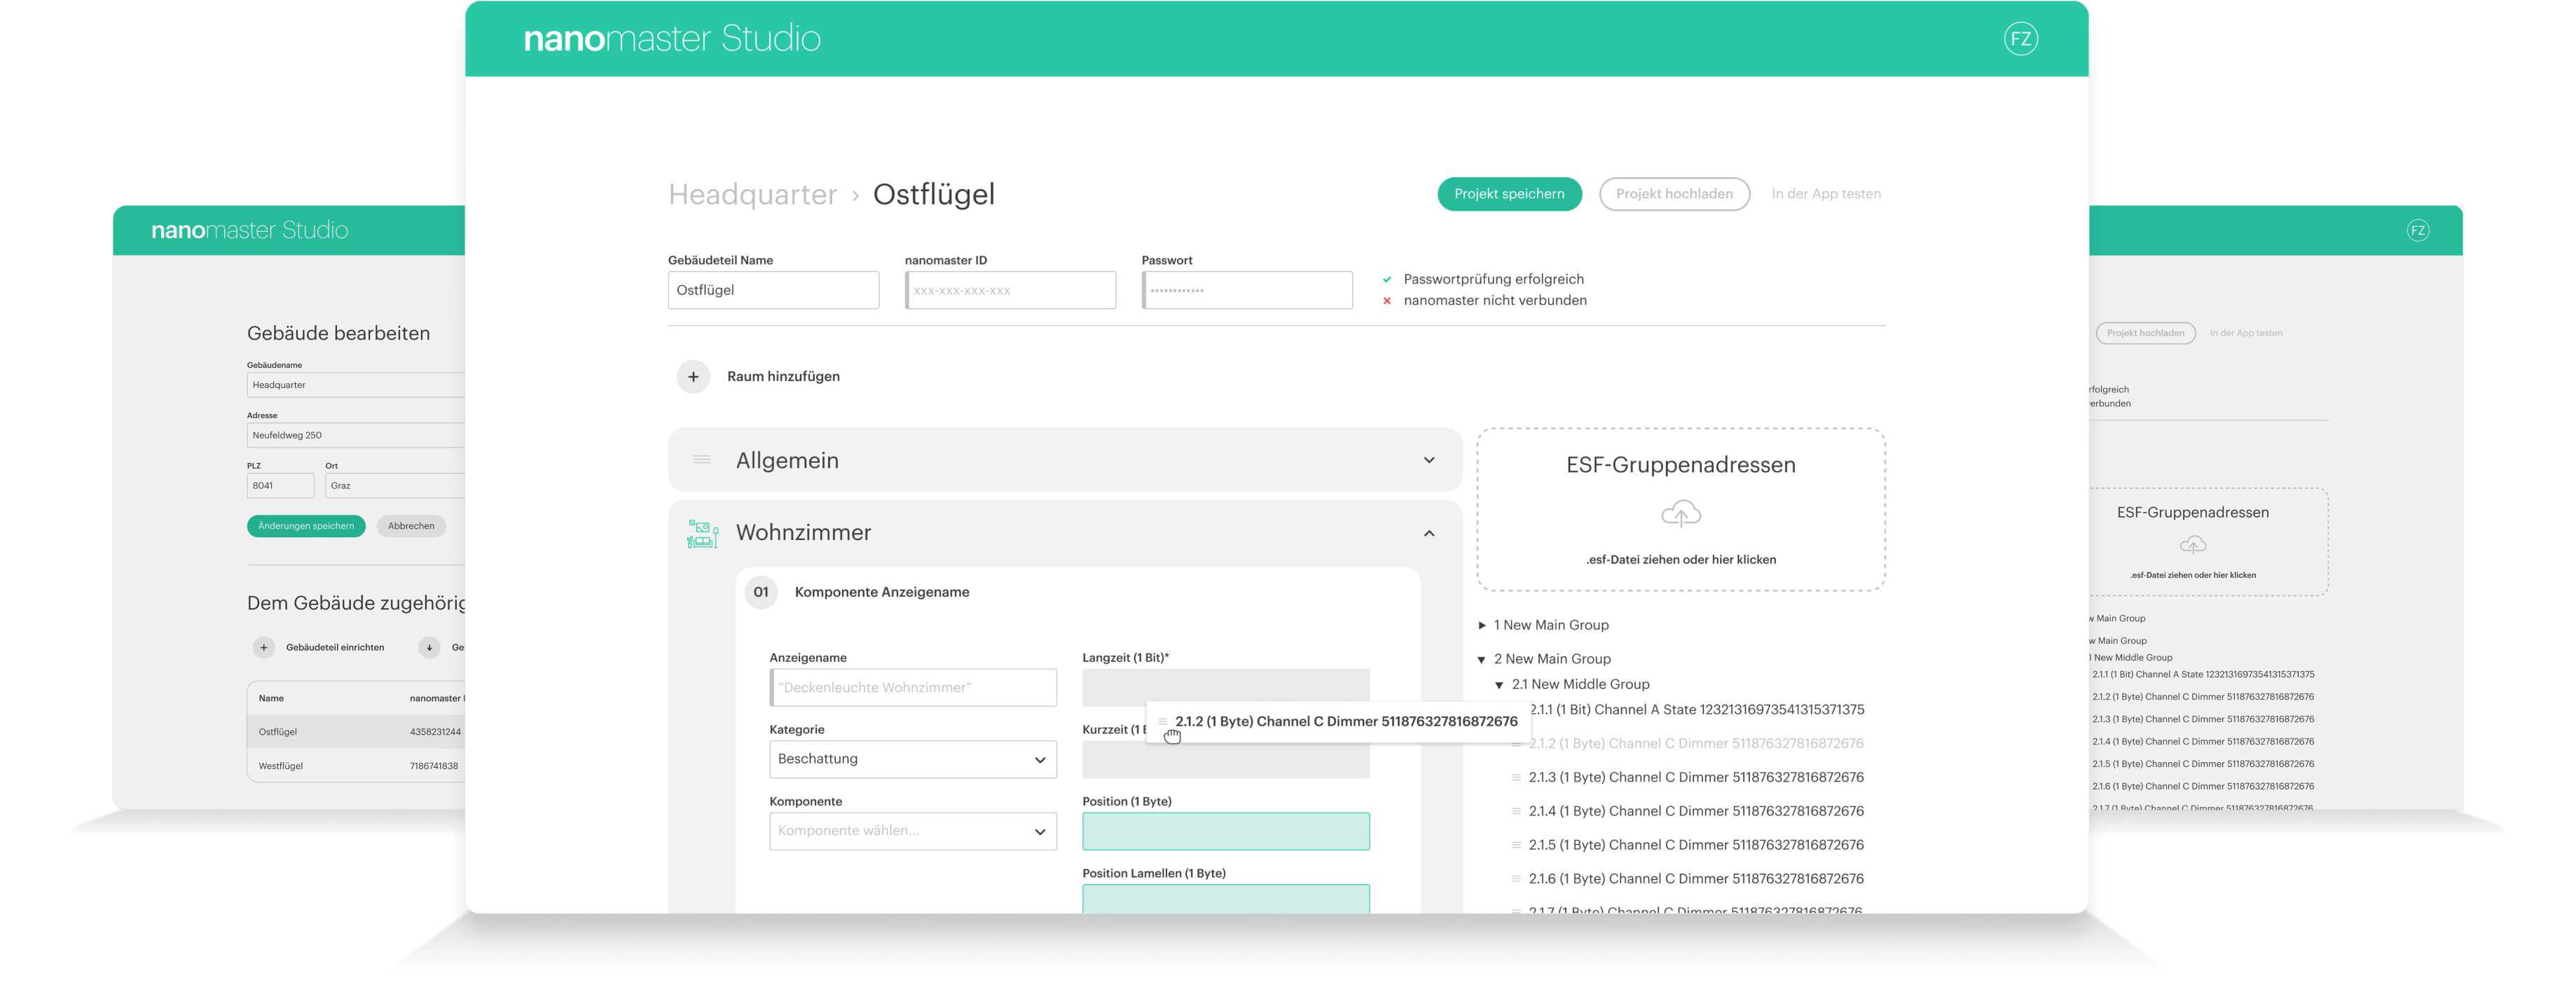Click drag handle of 2.1.3 Channel C Dimmer
The width and height of the screenshot is (2576, 1008).
tap(1516, 777)
